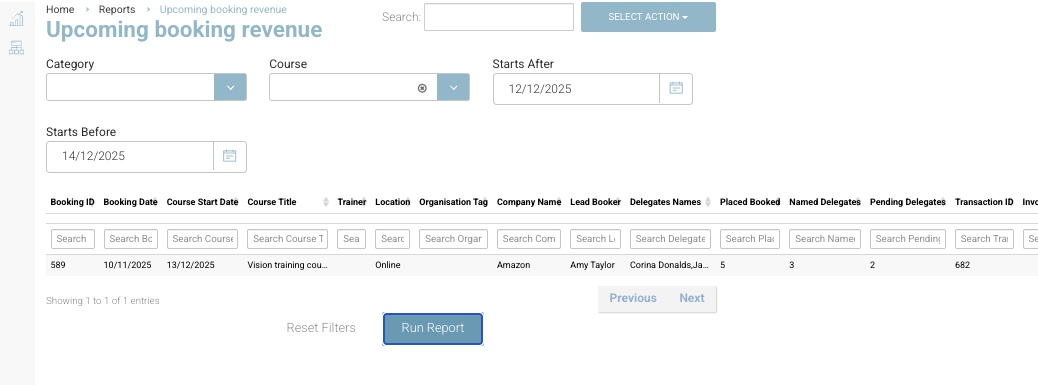Click the Starts After date field
Screen dimensions: 1038x385
click(x=576, y=89)
